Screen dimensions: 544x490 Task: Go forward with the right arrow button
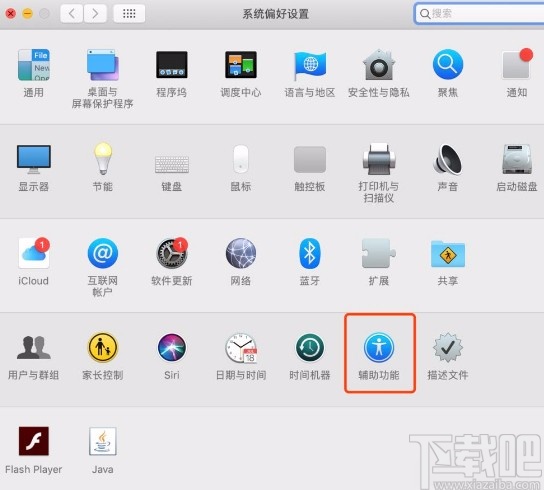[x=95, y=14]
